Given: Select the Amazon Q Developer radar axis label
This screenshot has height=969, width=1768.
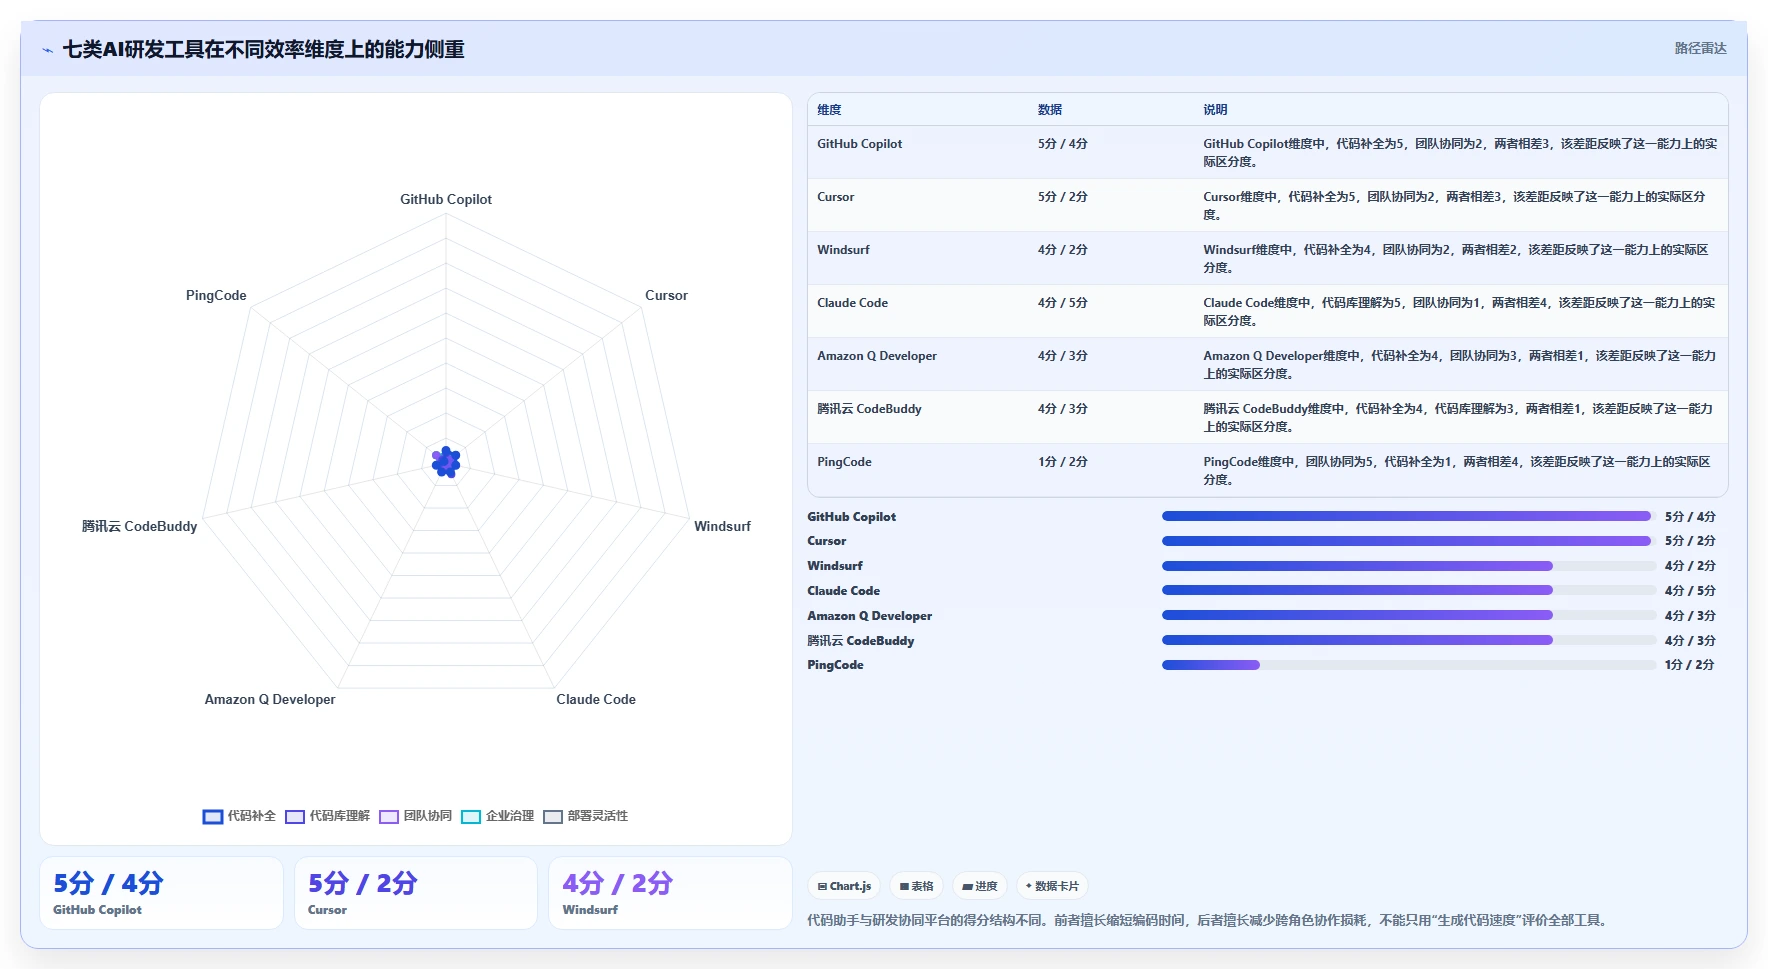Looking at the screenshot, I should click(x=270, y=699).
